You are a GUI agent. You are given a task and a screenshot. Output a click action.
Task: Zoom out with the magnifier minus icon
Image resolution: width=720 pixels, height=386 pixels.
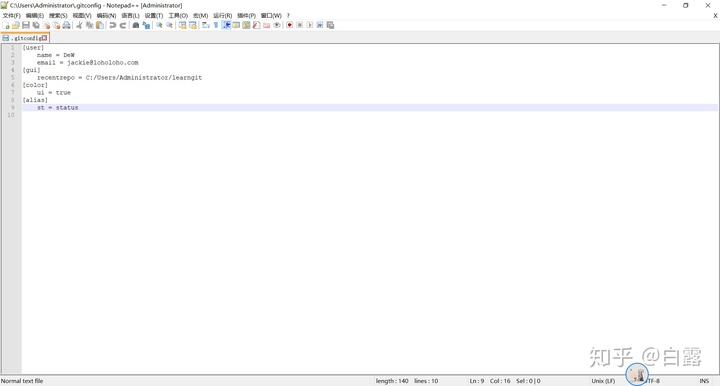pos(169,25)
